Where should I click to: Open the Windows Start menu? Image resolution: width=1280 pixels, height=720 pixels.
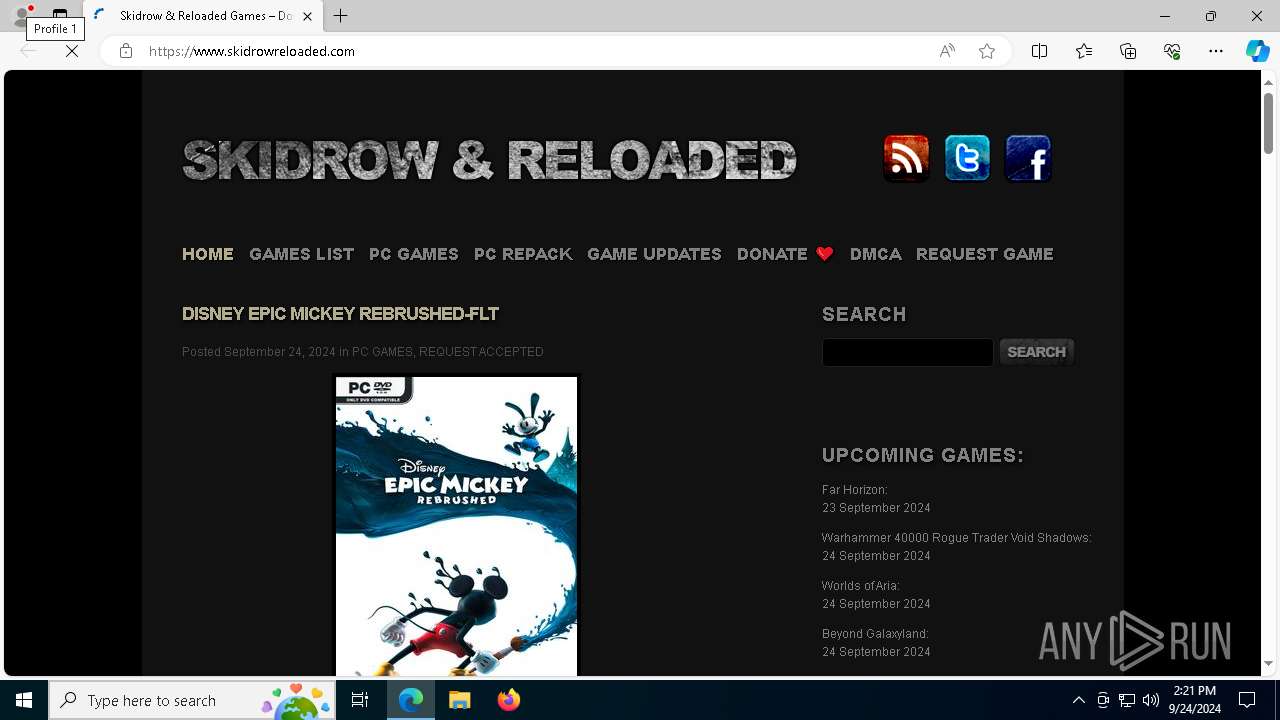point(24,700)
